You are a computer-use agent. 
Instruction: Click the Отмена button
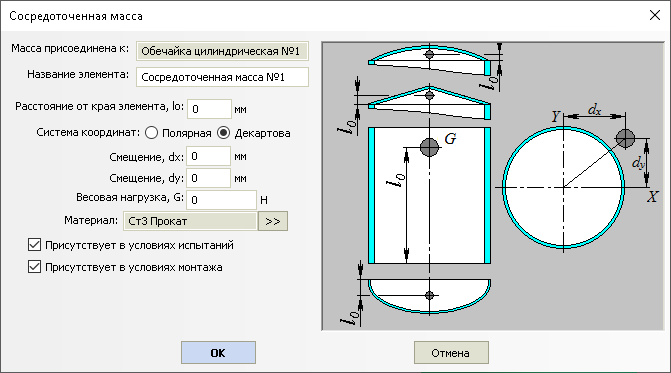pyautogui.click(x=451, y=352)
